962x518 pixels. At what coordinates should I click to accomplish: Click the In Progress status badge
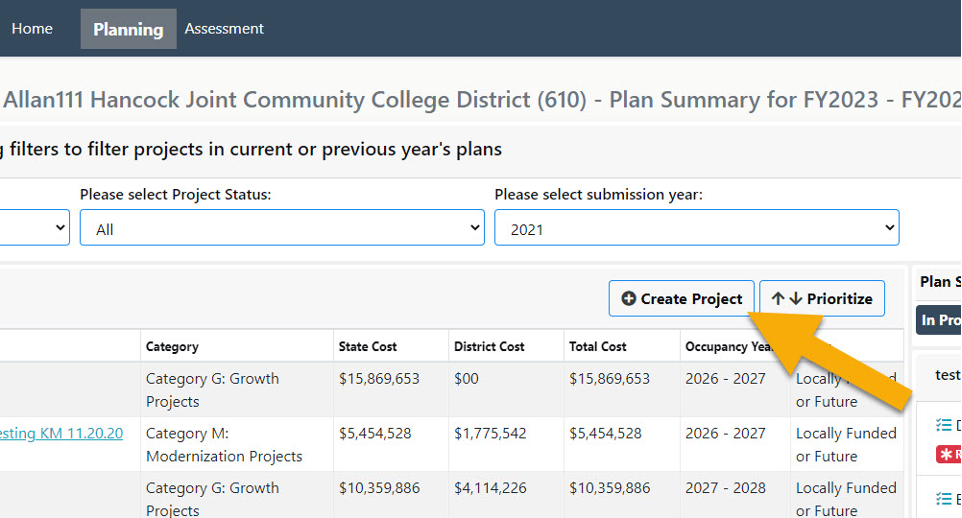(939, 320)
